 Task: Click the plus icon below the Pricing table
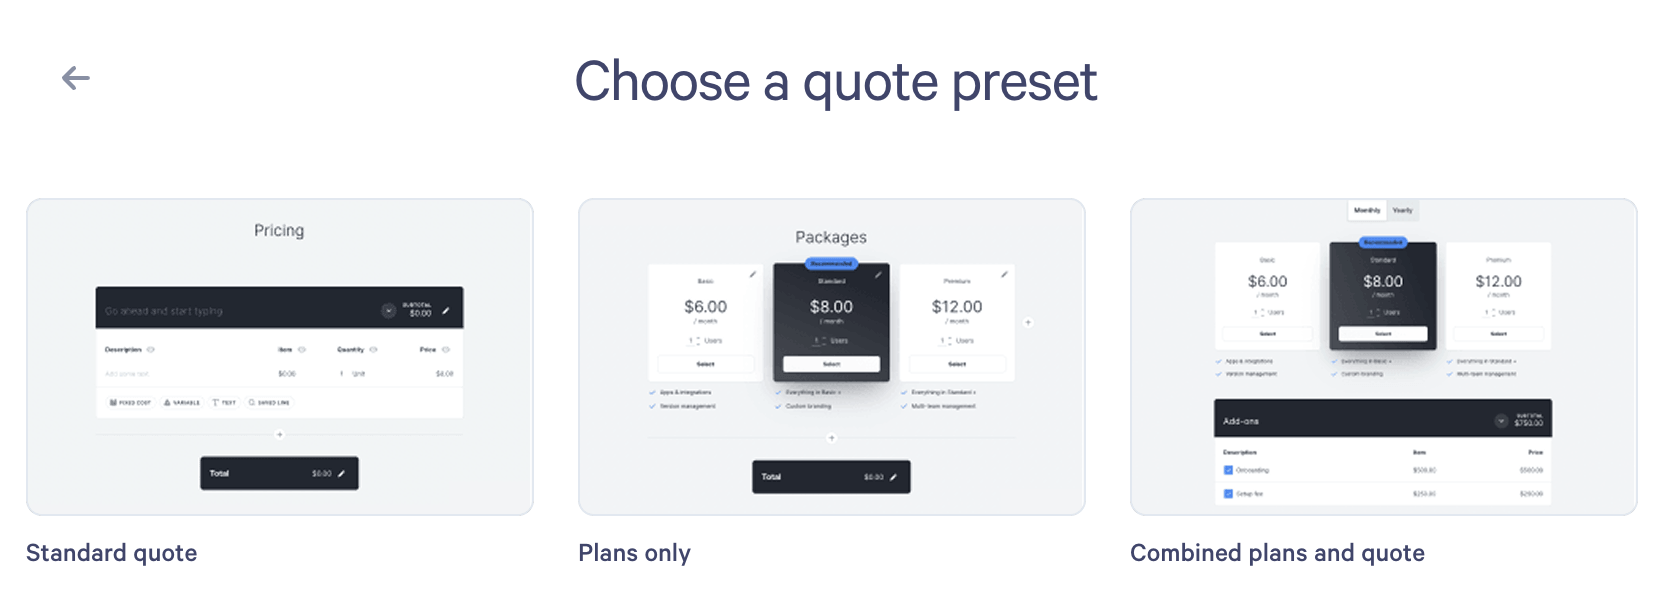(x=280, y=435)
